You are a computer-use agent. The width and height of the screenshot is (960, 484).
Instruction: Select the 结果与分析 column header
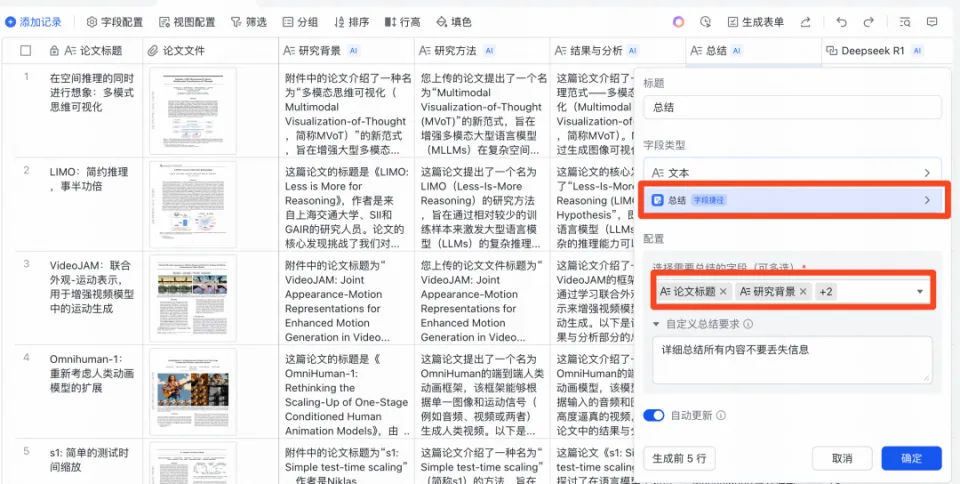[x=618, y=51]
